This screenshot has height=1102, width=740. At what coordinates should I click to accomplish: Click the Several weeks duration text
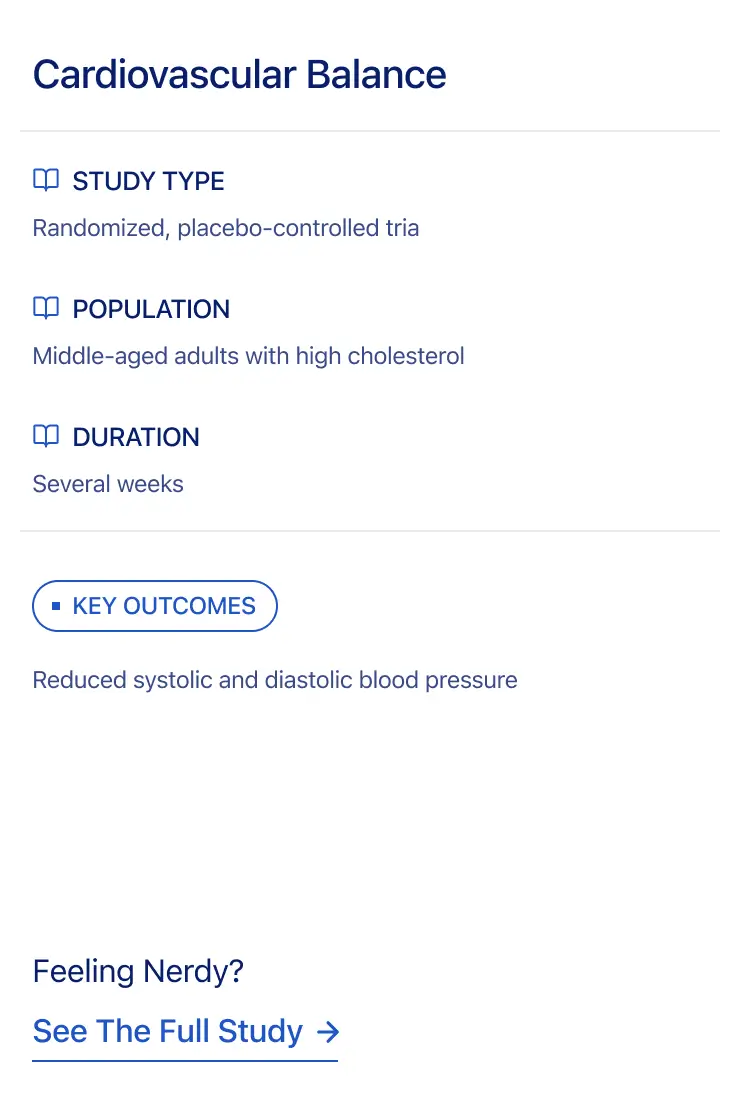(x=108, y=484)
